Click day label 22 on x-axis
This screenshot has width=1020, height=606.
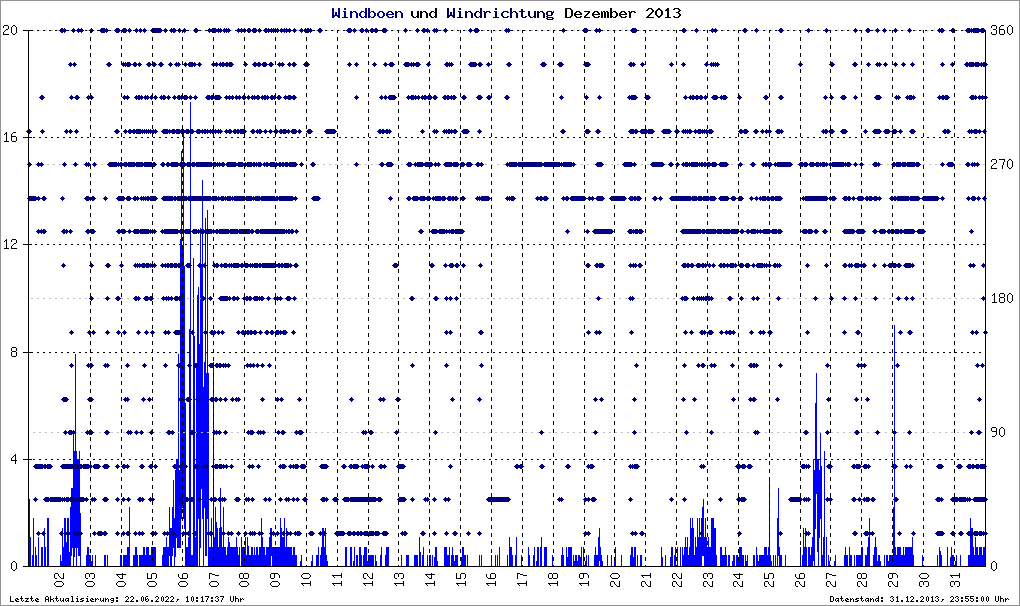click(677, 579)
